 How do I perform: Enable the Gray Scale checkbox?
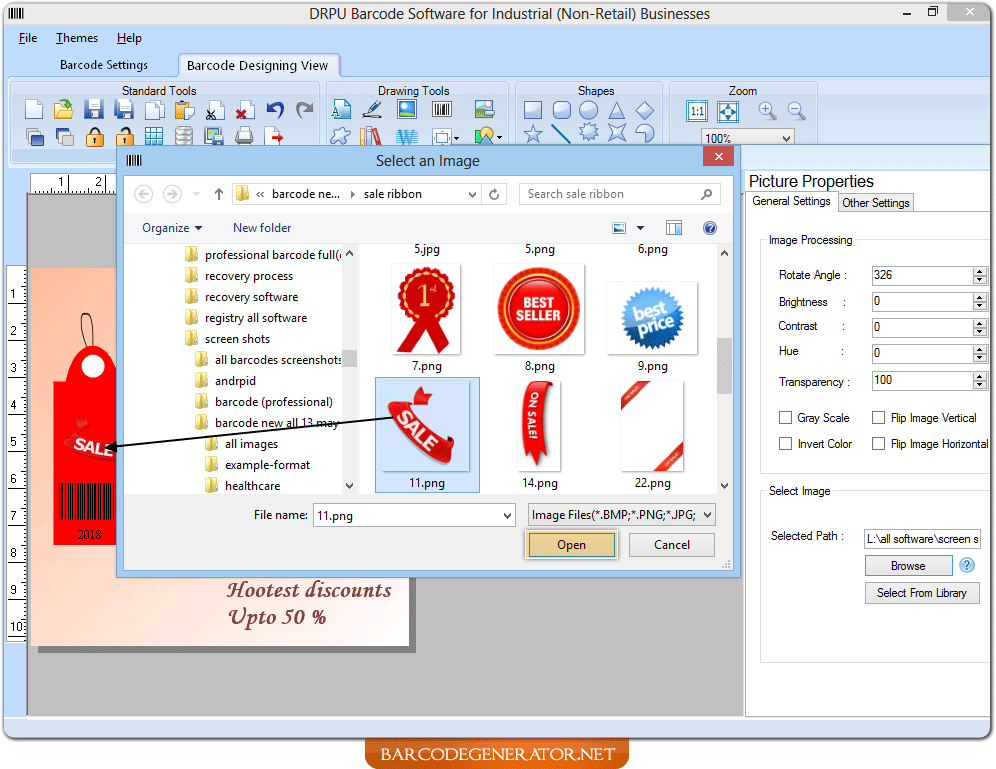tap(786, 417)
